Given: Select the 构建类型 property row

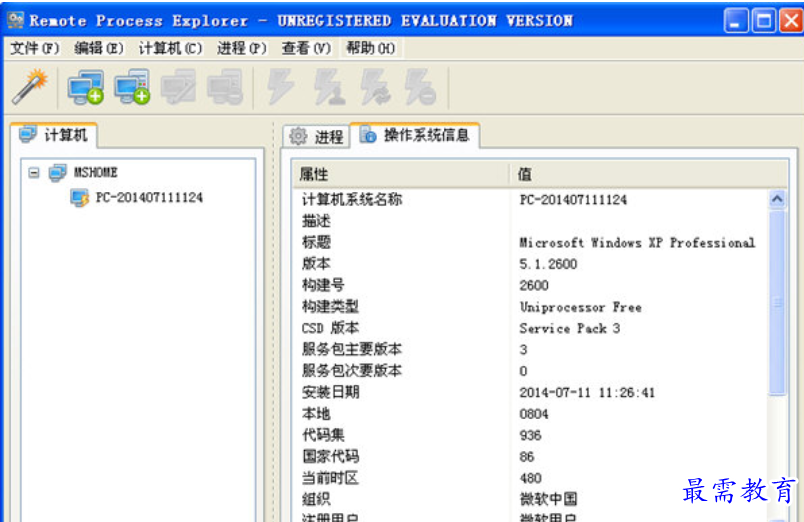Looking at the screenshot, I should 530,307.
